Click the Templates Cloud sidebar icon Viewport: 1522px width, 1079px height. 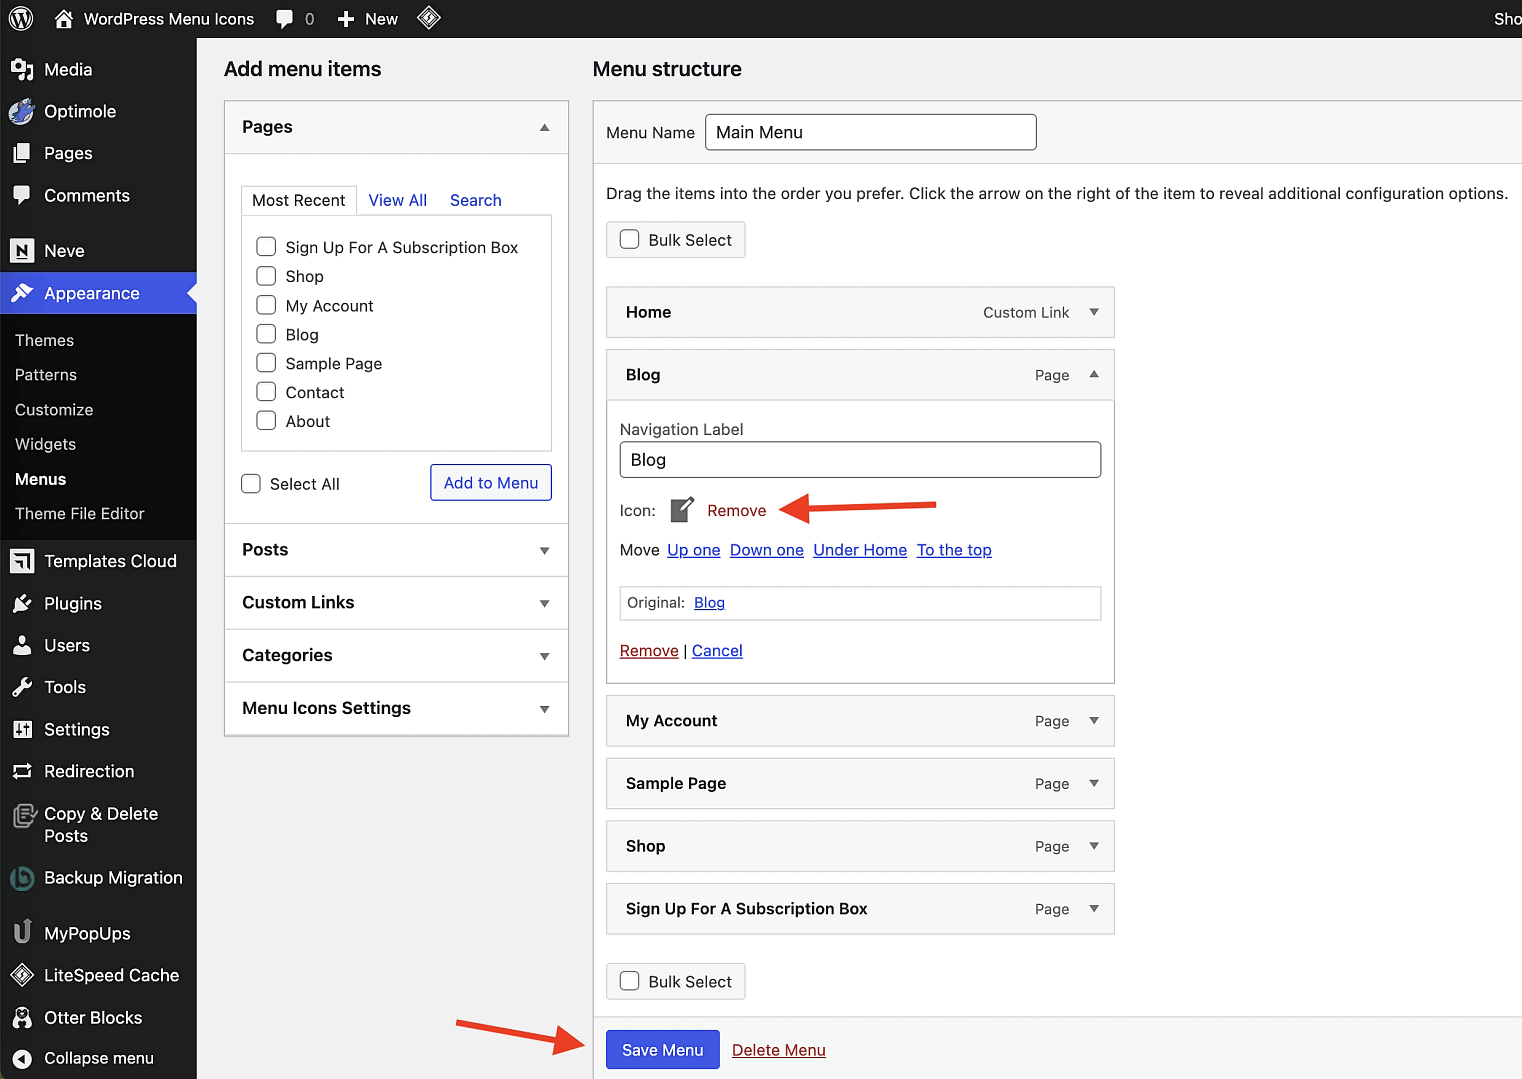(22, 561)
